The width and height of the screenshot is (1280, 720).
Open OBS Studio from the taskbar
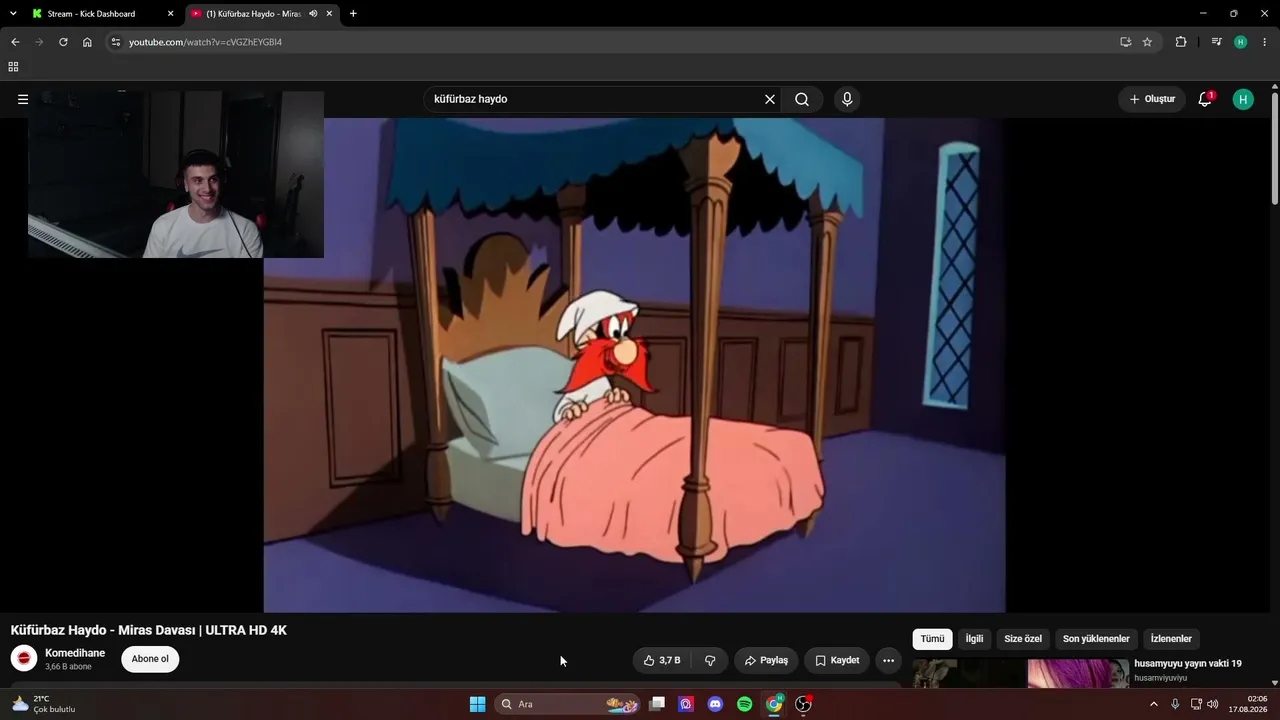[803, 704]
